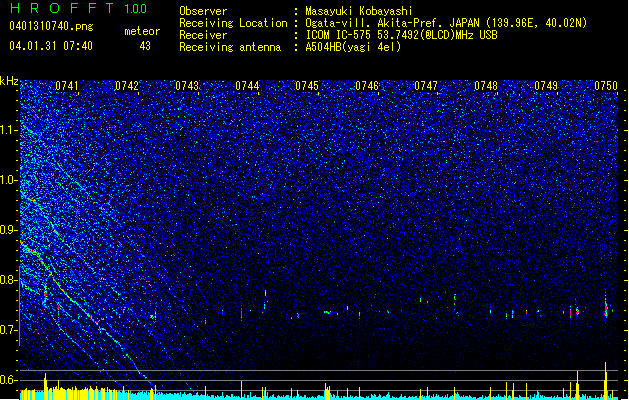629x400 pixels.
Task: Click the 0744 time marker
Action: pyautogui.click(x=247, y=85)
